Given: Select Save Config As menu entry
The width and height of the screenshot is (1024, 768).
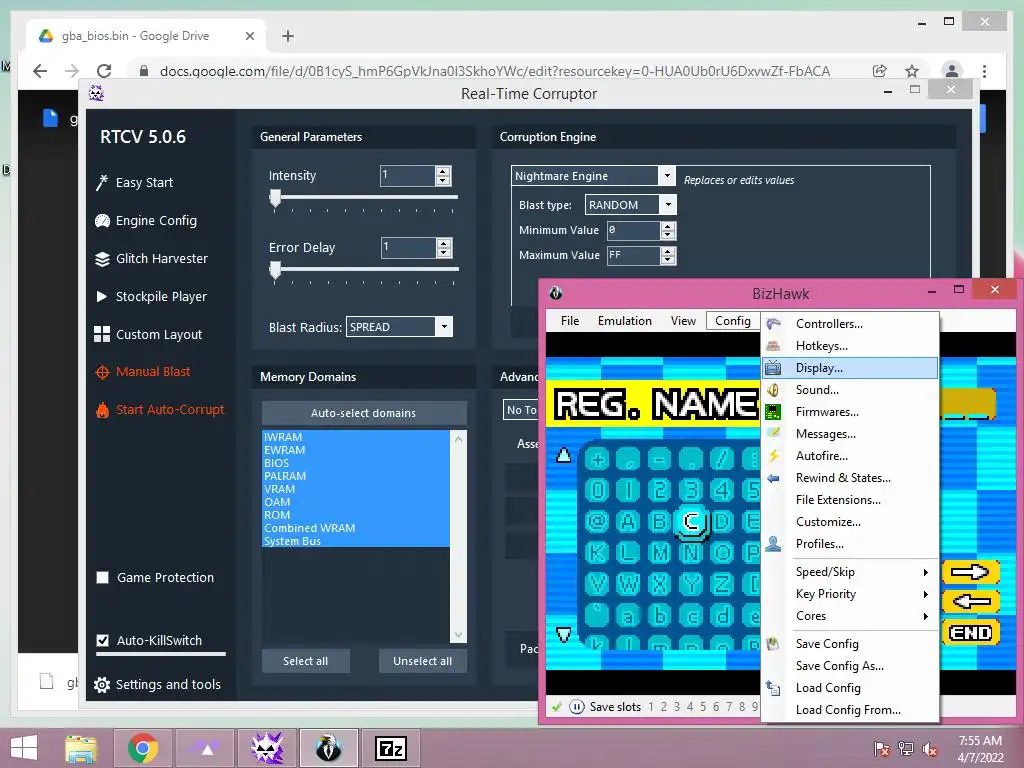Looking at the screenshot, I should [850, 666].
